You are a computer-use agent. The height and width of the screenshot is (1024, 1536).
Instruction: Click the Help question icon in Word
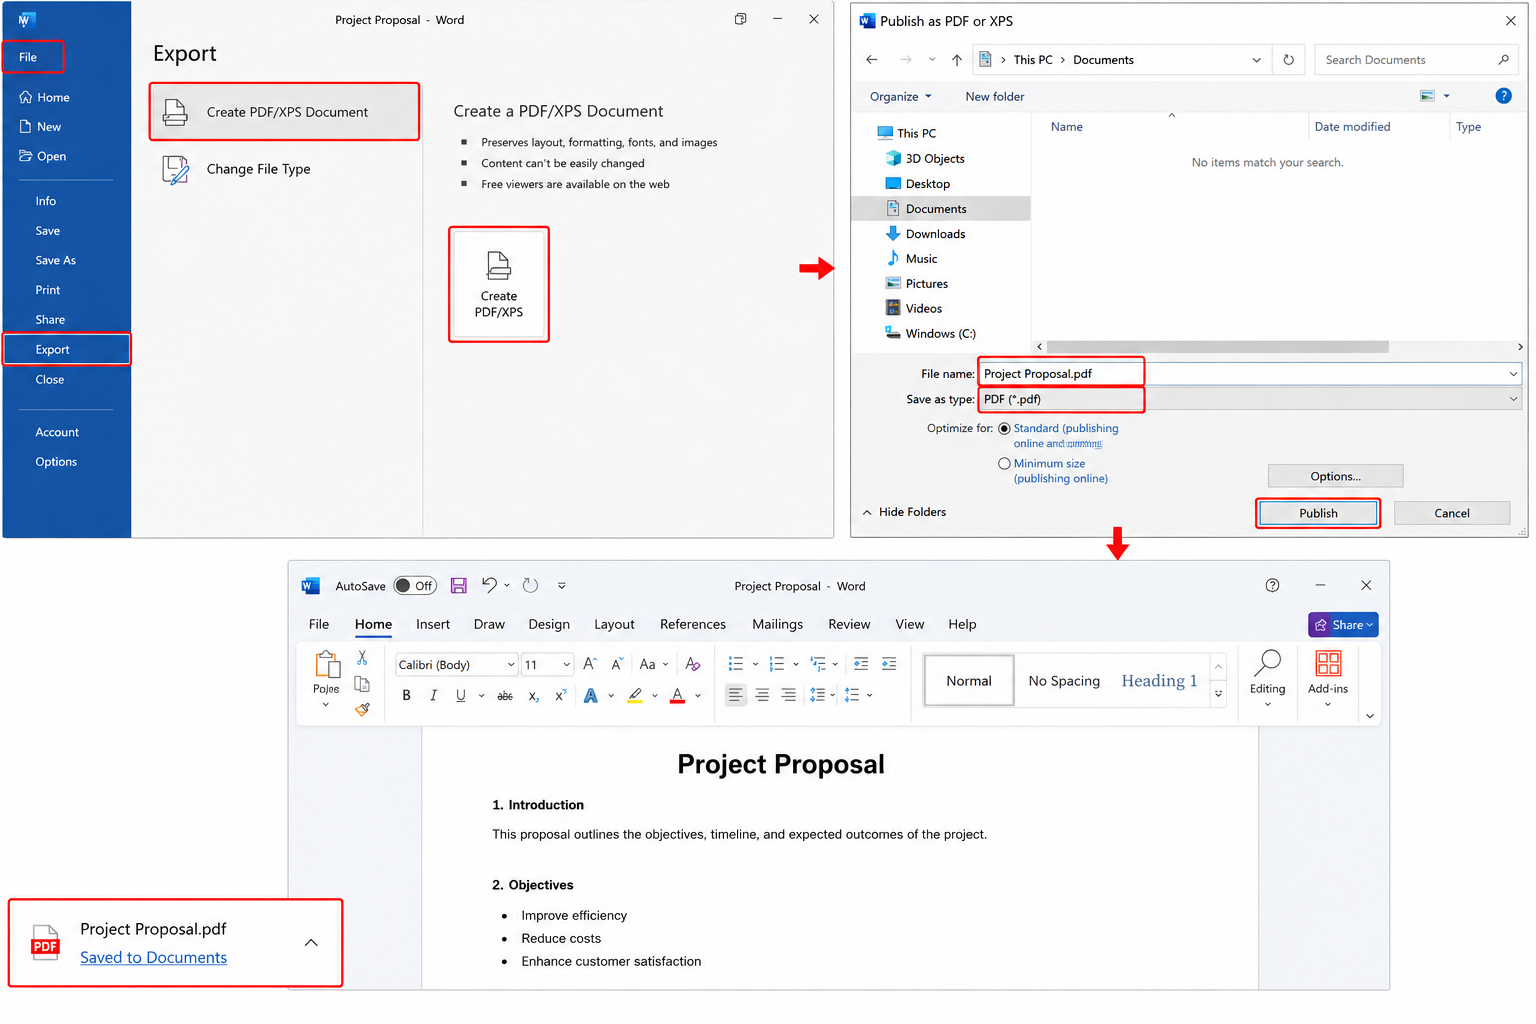tap(1272, 586)
